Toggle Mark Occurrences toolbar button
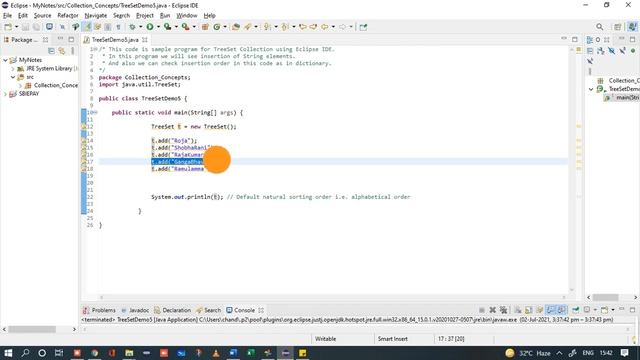 click(87, 27)
